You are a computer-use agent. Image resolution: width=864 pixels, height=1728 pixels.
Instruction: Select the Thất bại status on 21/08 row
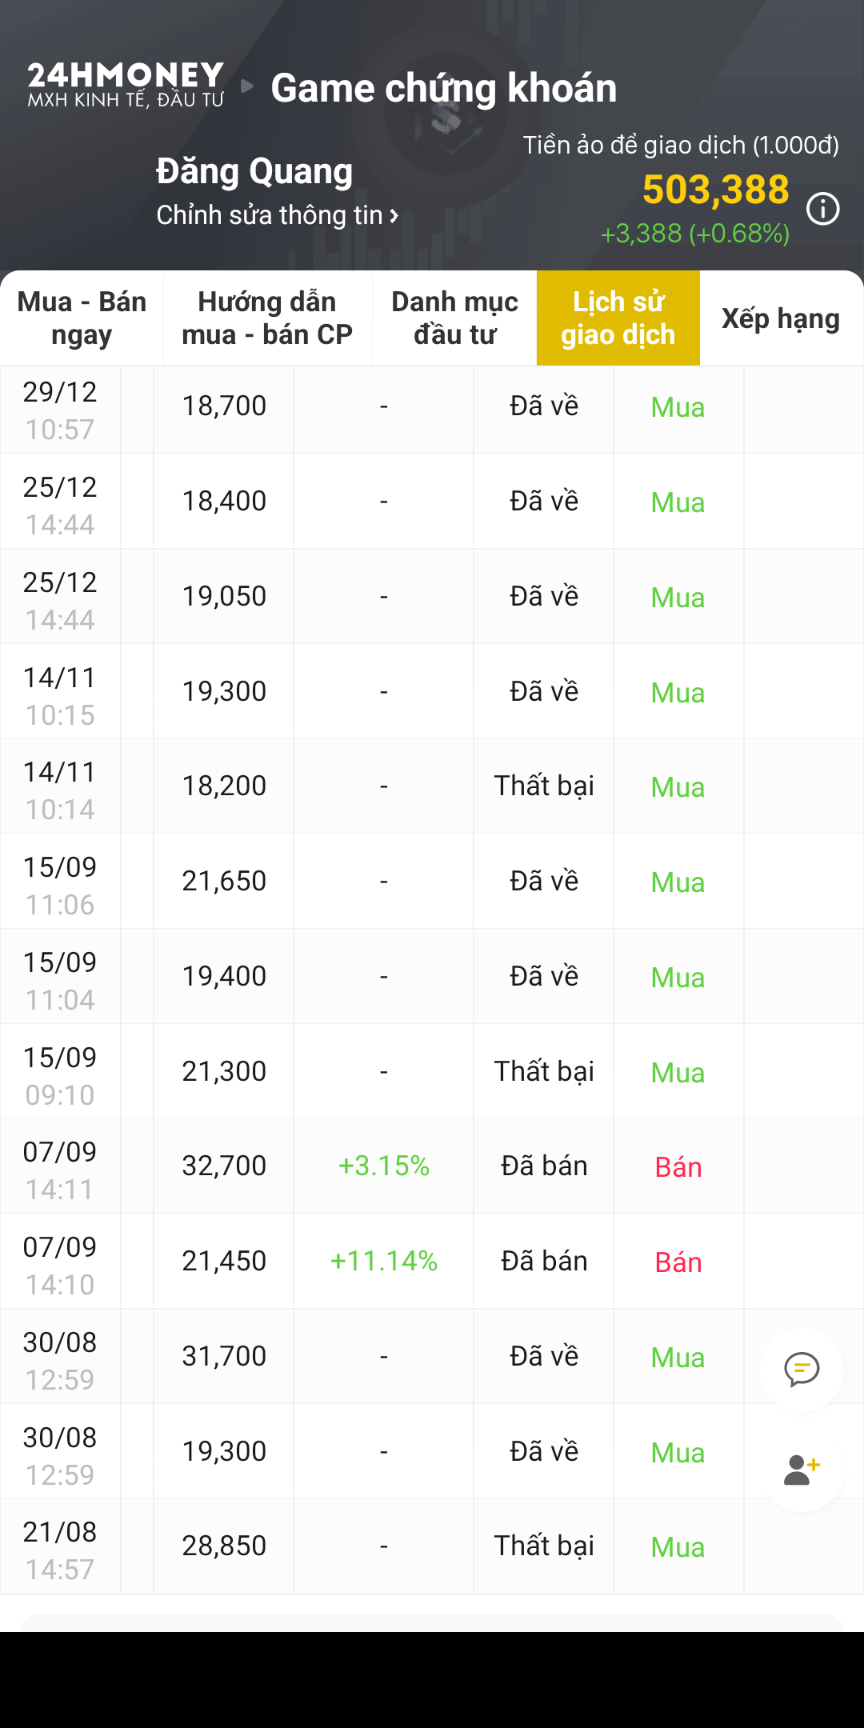544,1546
